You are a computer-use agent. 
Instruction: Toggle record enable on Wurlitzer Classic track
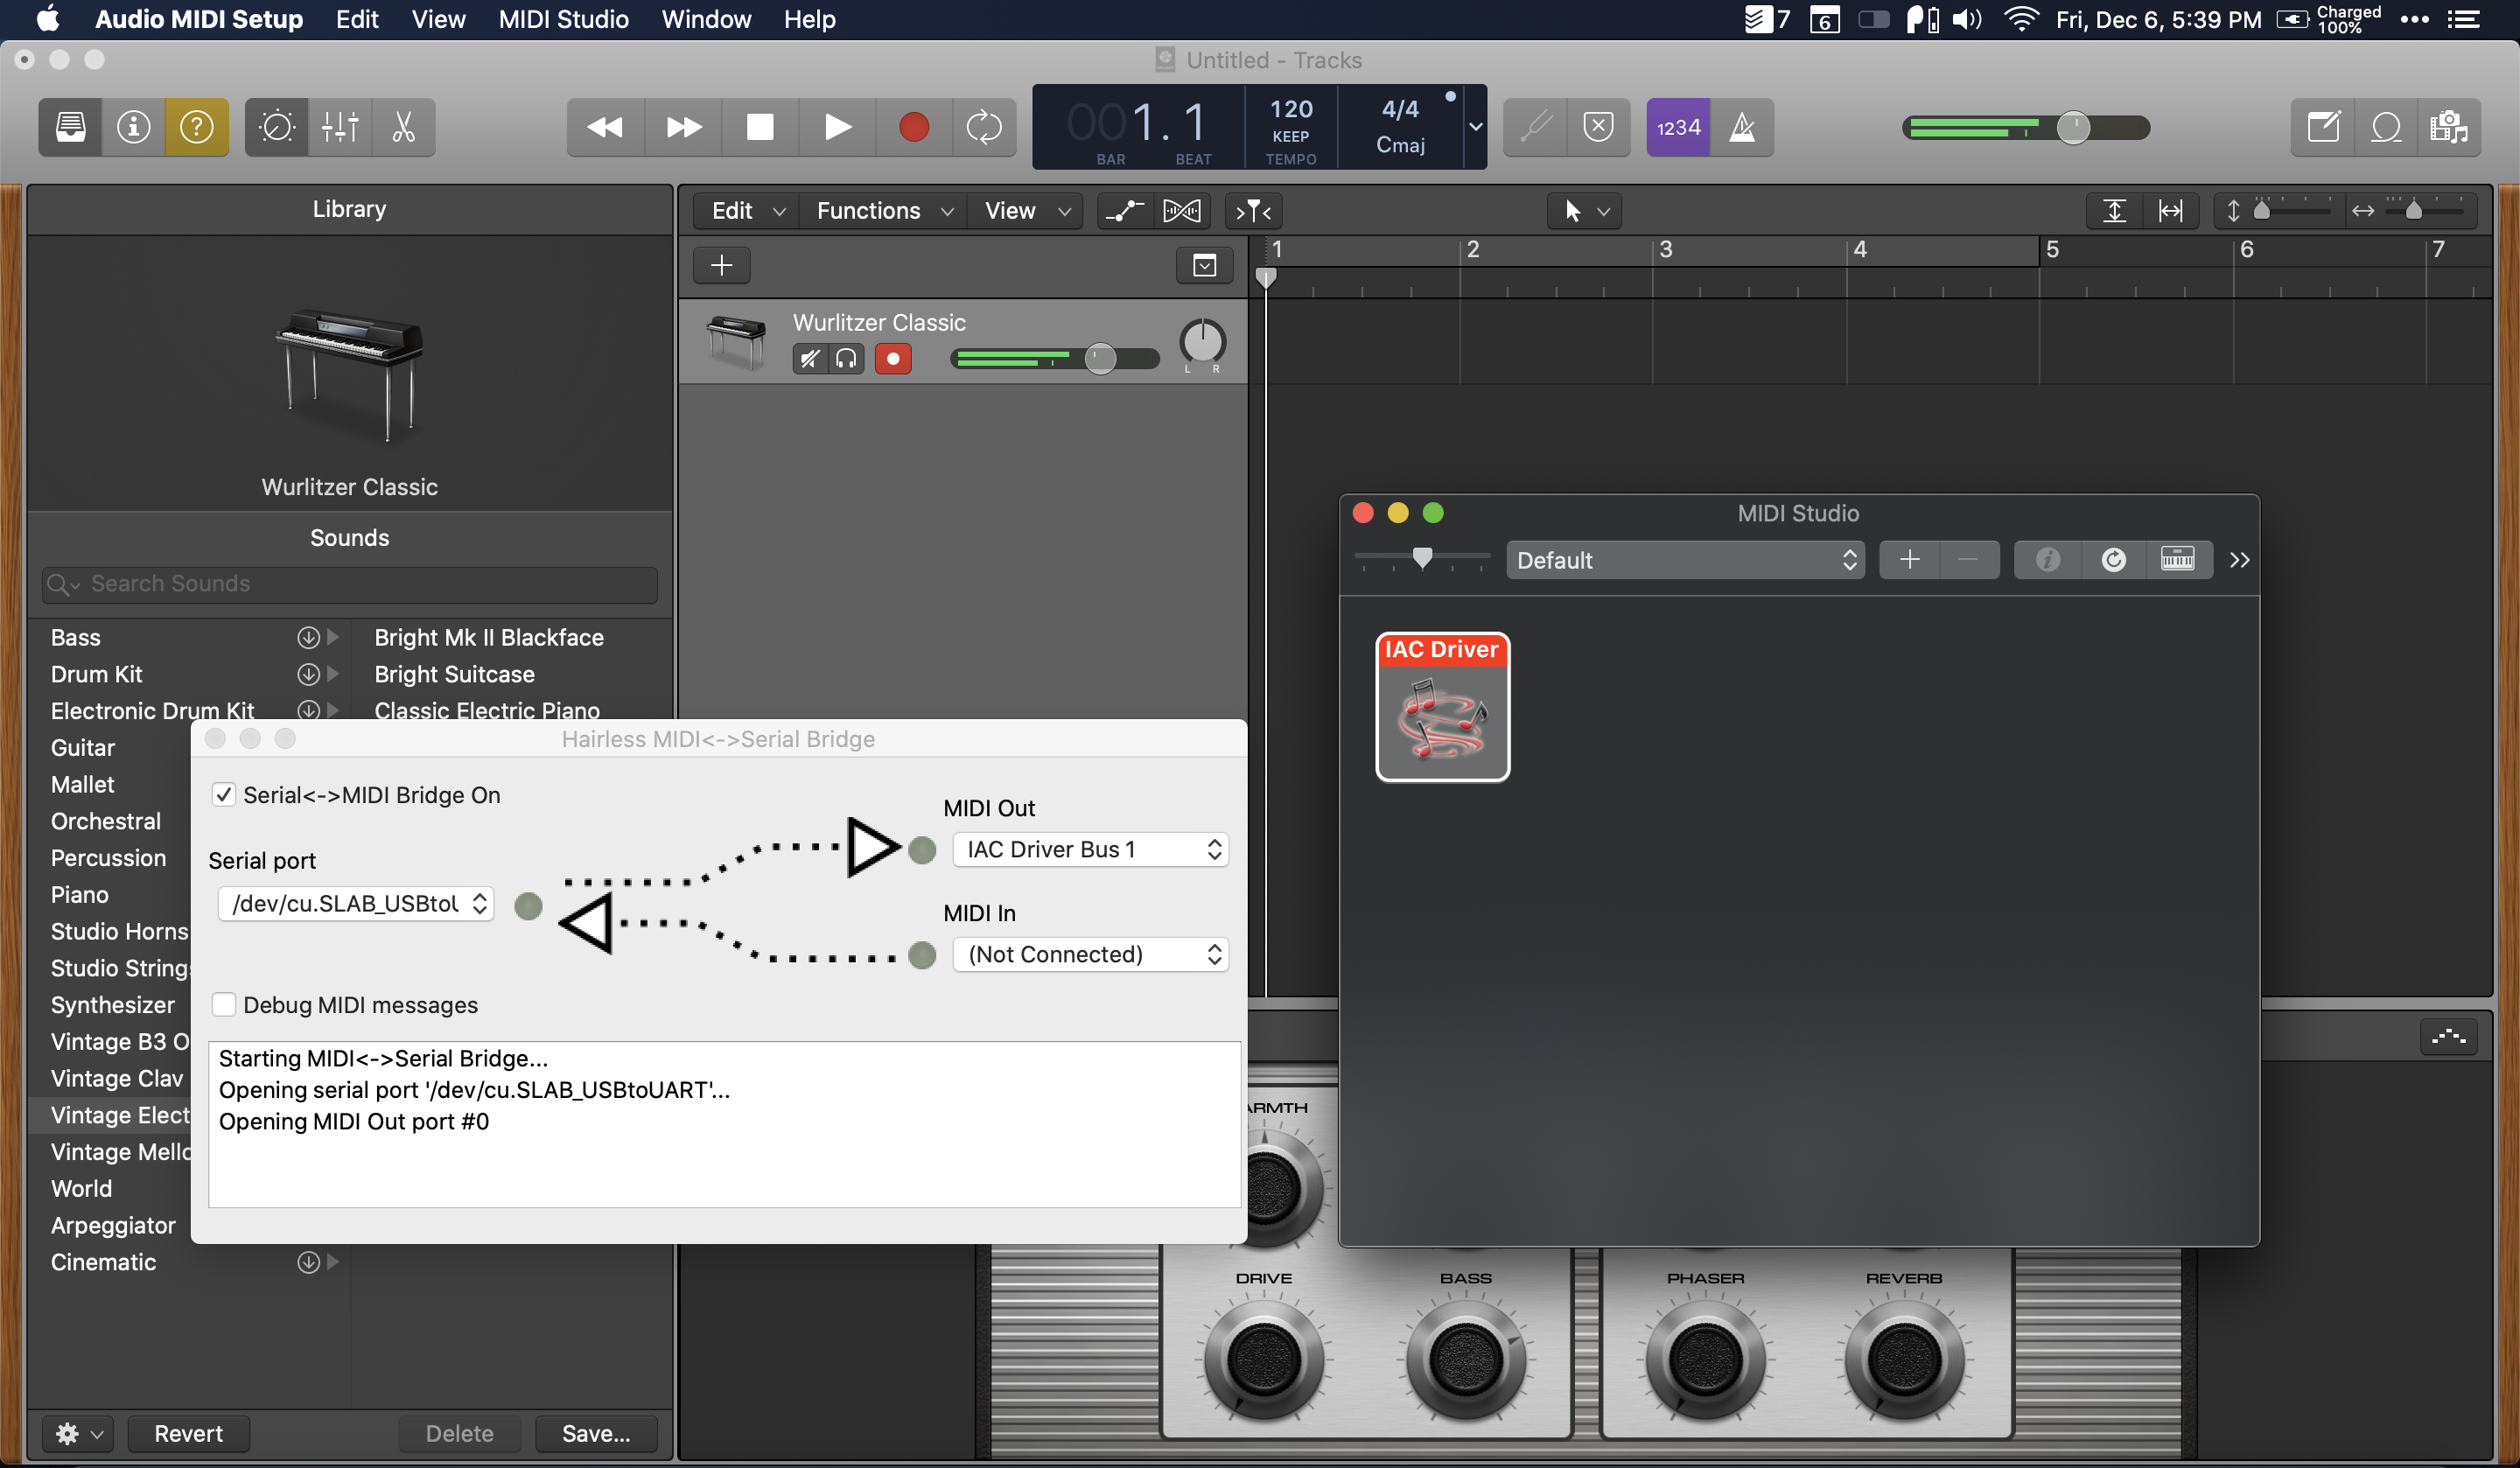click(x=893, y=358)
